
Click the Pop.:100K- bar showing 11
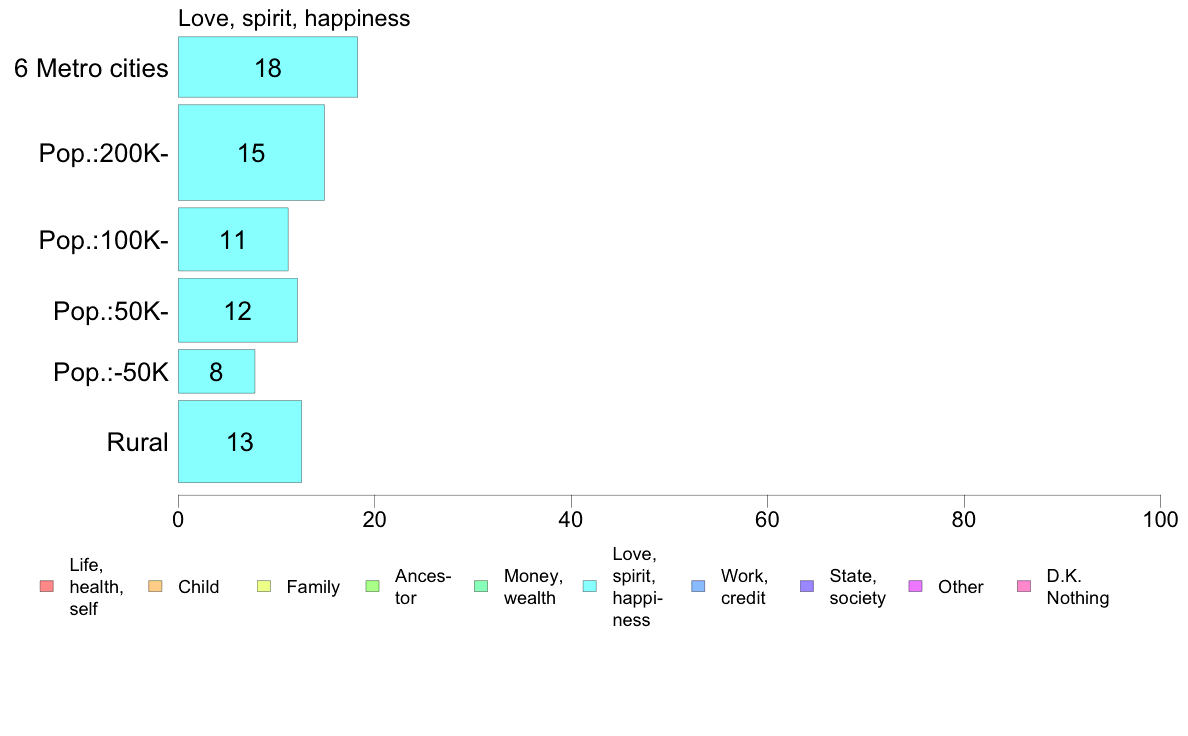click(x=233, y=240)
